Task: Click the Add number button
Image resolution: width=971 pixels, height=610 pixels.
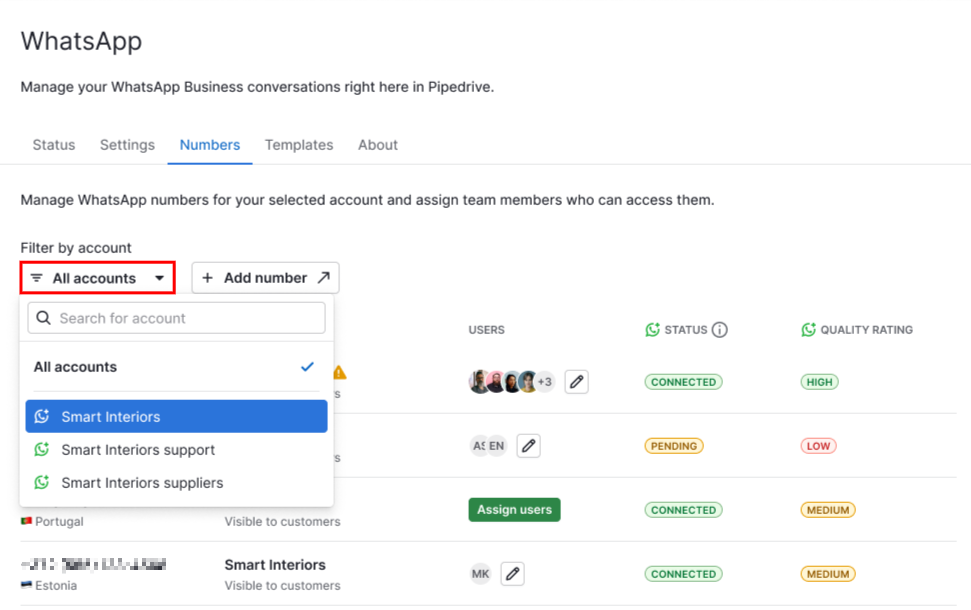Action: (266, 278)
